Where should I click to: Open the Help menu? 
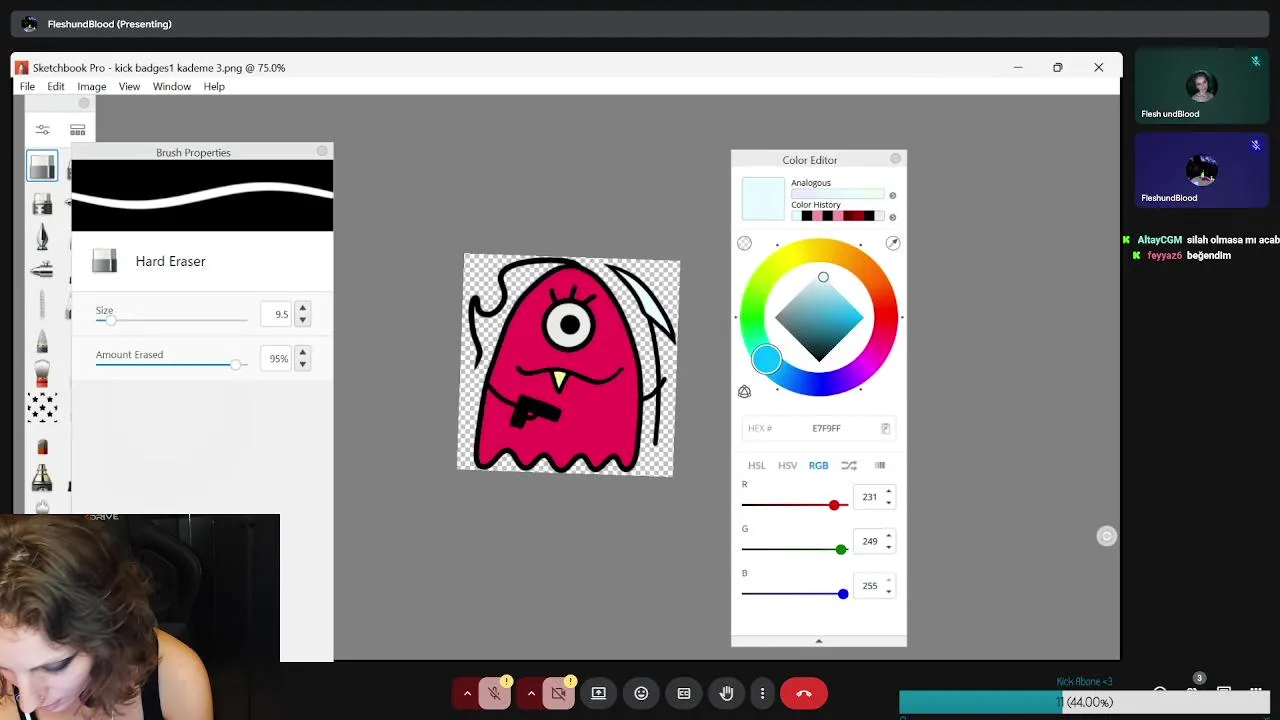click(214, 87)
